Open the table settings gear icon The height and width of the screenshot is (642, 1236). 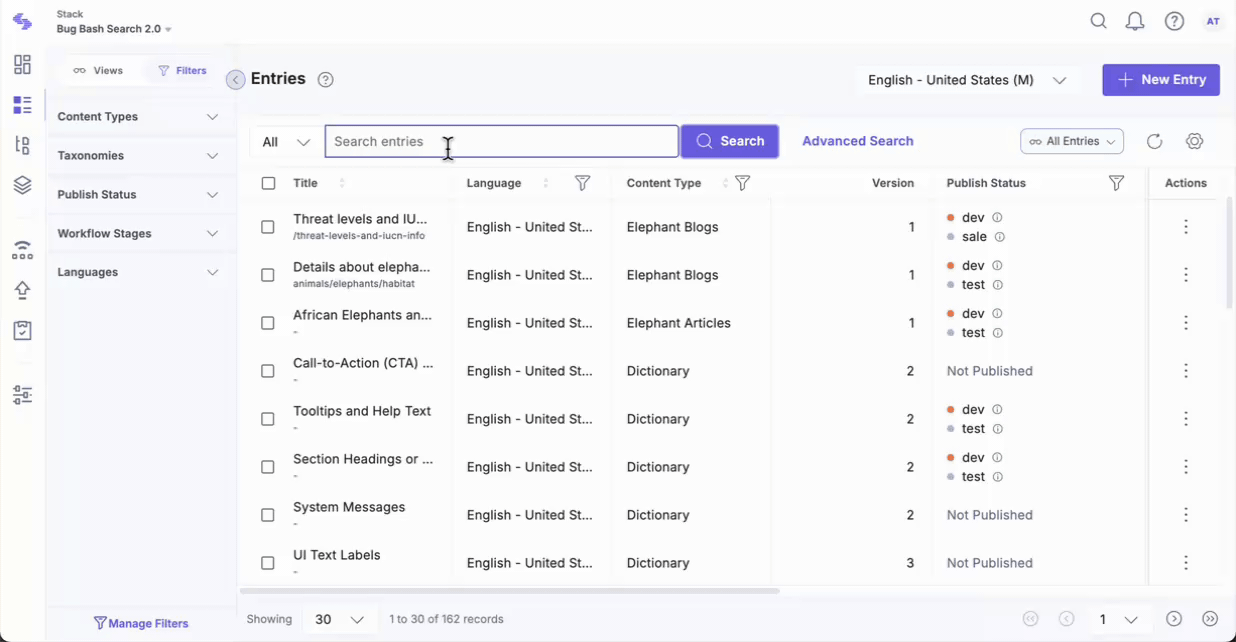pyautogui.click(x=1194, y=141)
